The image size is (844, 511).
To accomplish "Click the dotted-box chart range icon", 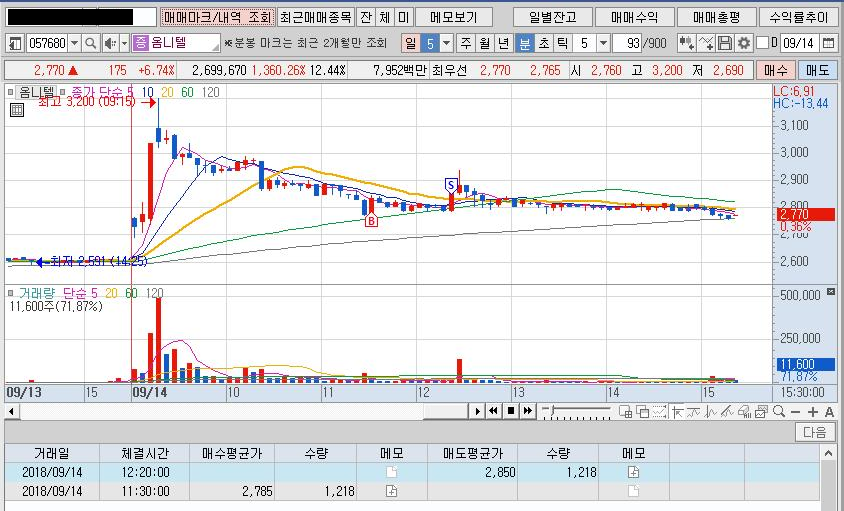I will (x=659, y=412).
